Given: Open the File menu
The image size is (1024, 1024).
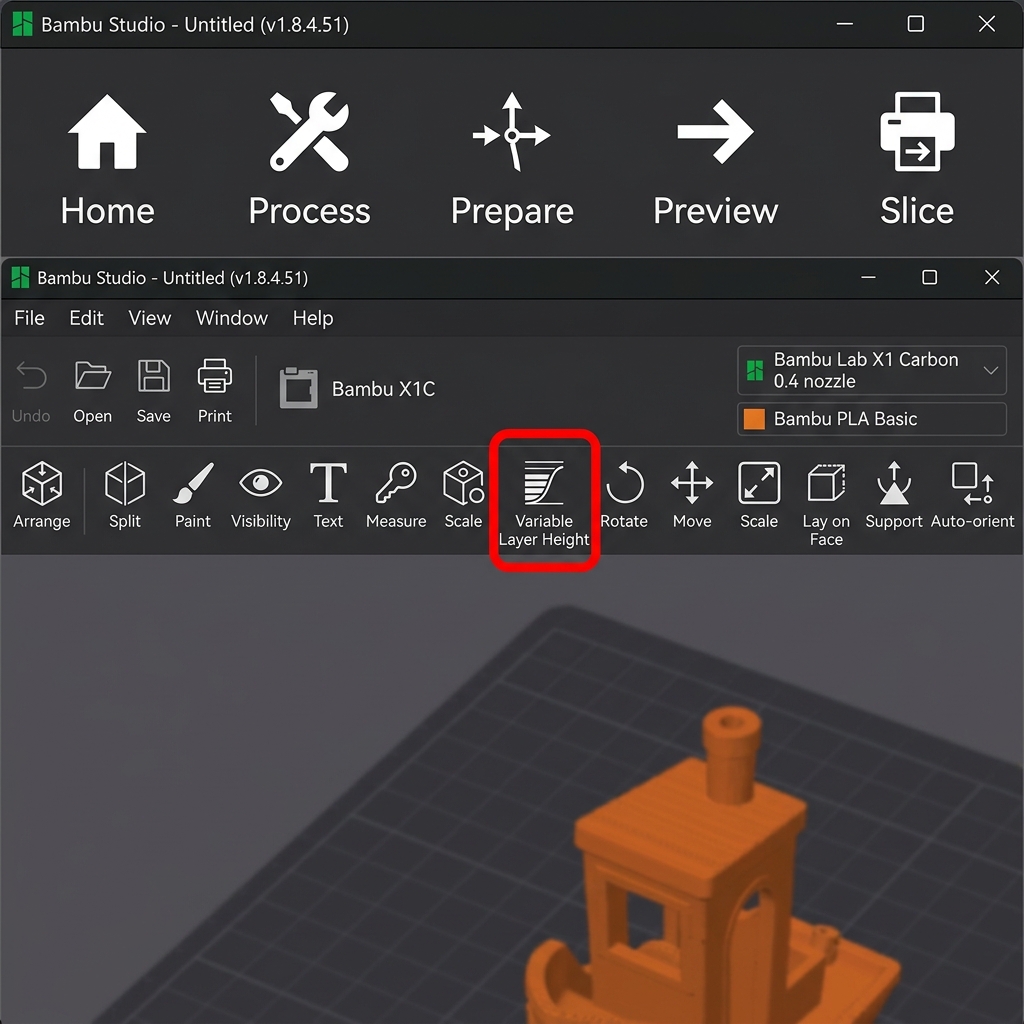Looking at the screenshot, I should pyautogui.click(x=29, y=318).
